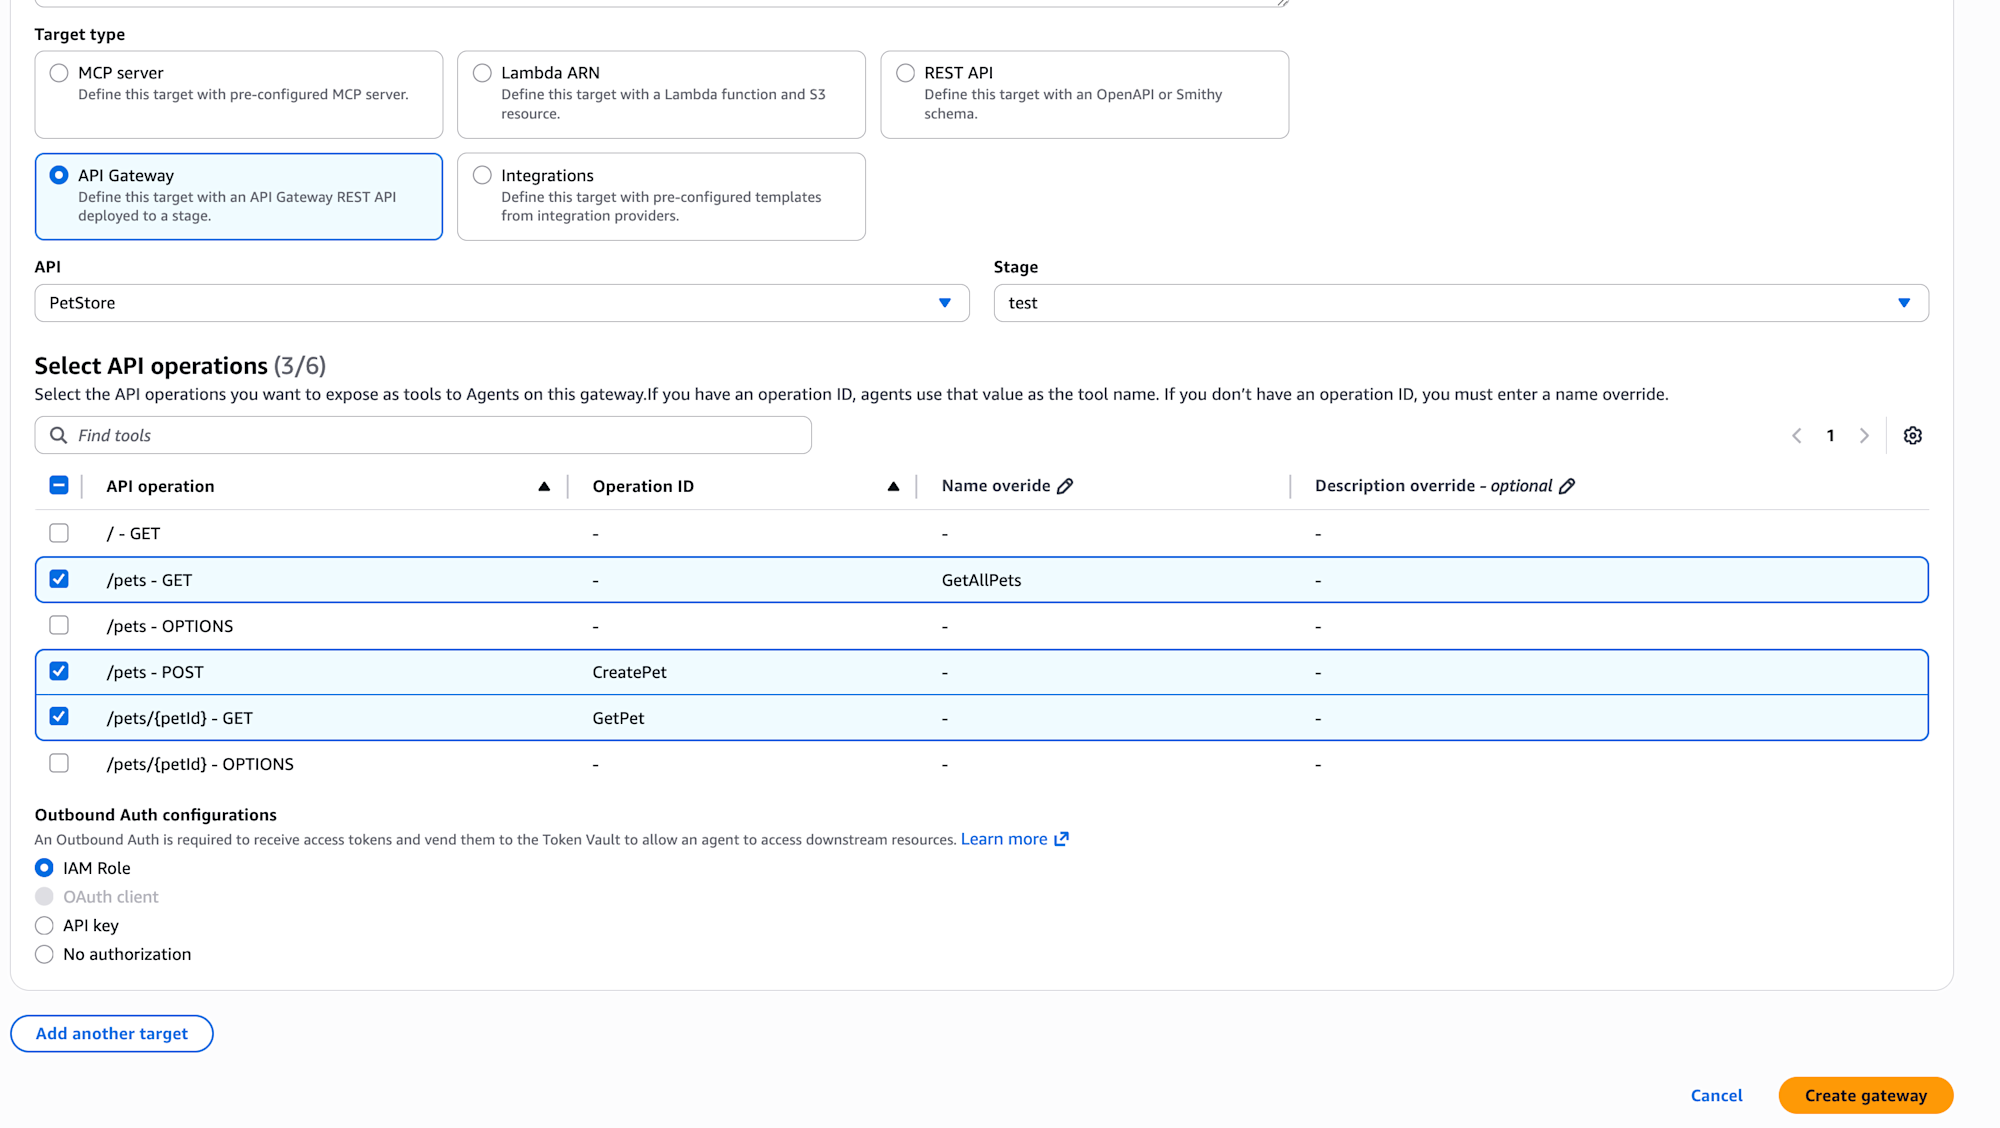Toggle the select-all operations header checkbox
The width and height of the screenshot is (2000, 1128).
[59, 485]
